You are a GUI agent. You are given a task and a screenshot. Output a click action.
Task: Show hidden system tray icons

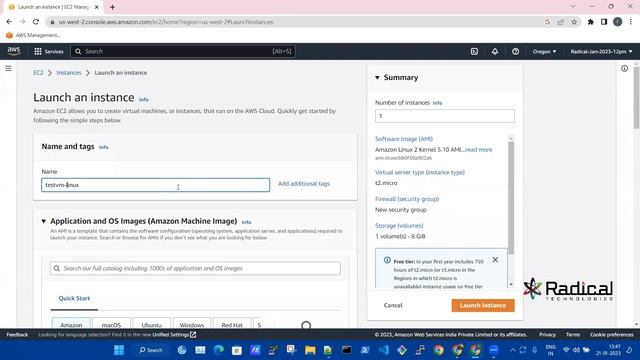point(513,350)
